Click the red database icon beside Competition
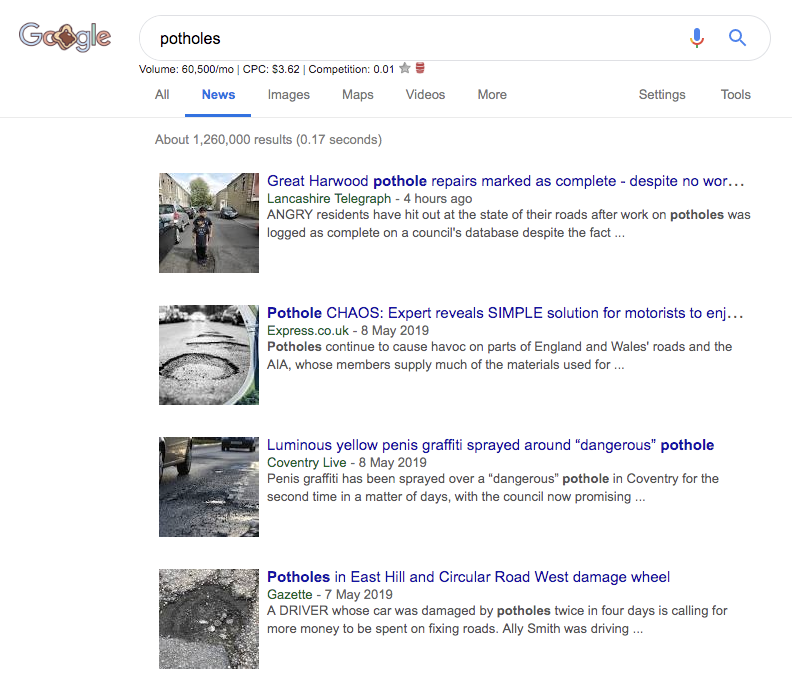The width and height of the screenshot is (792, 687). point(420,69)
